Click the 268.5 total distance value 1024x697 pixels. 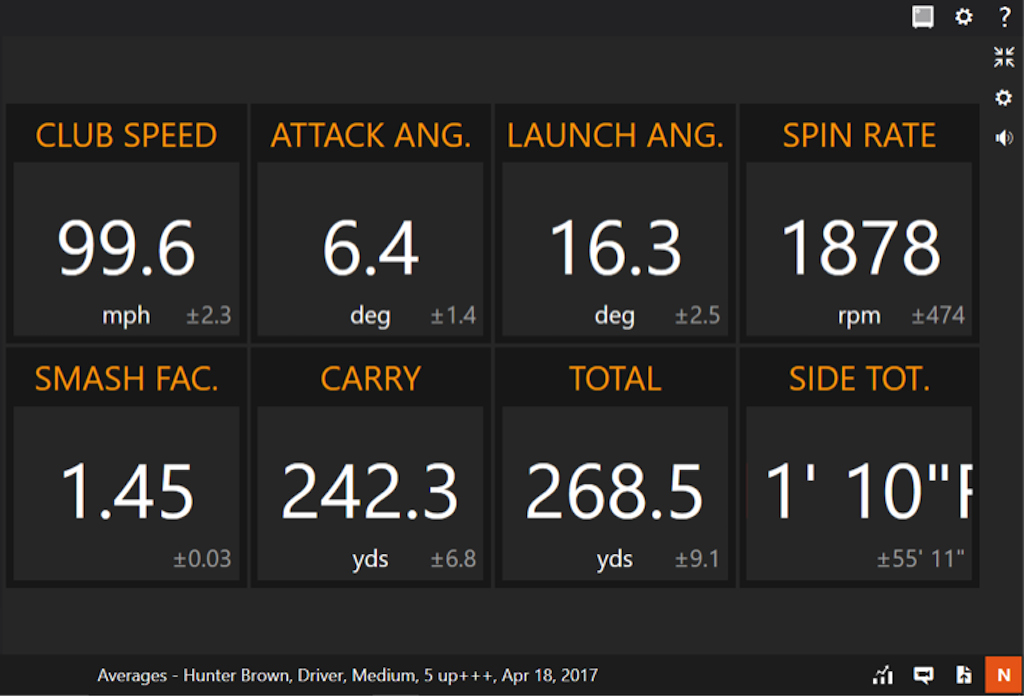[x=615, y=491]
